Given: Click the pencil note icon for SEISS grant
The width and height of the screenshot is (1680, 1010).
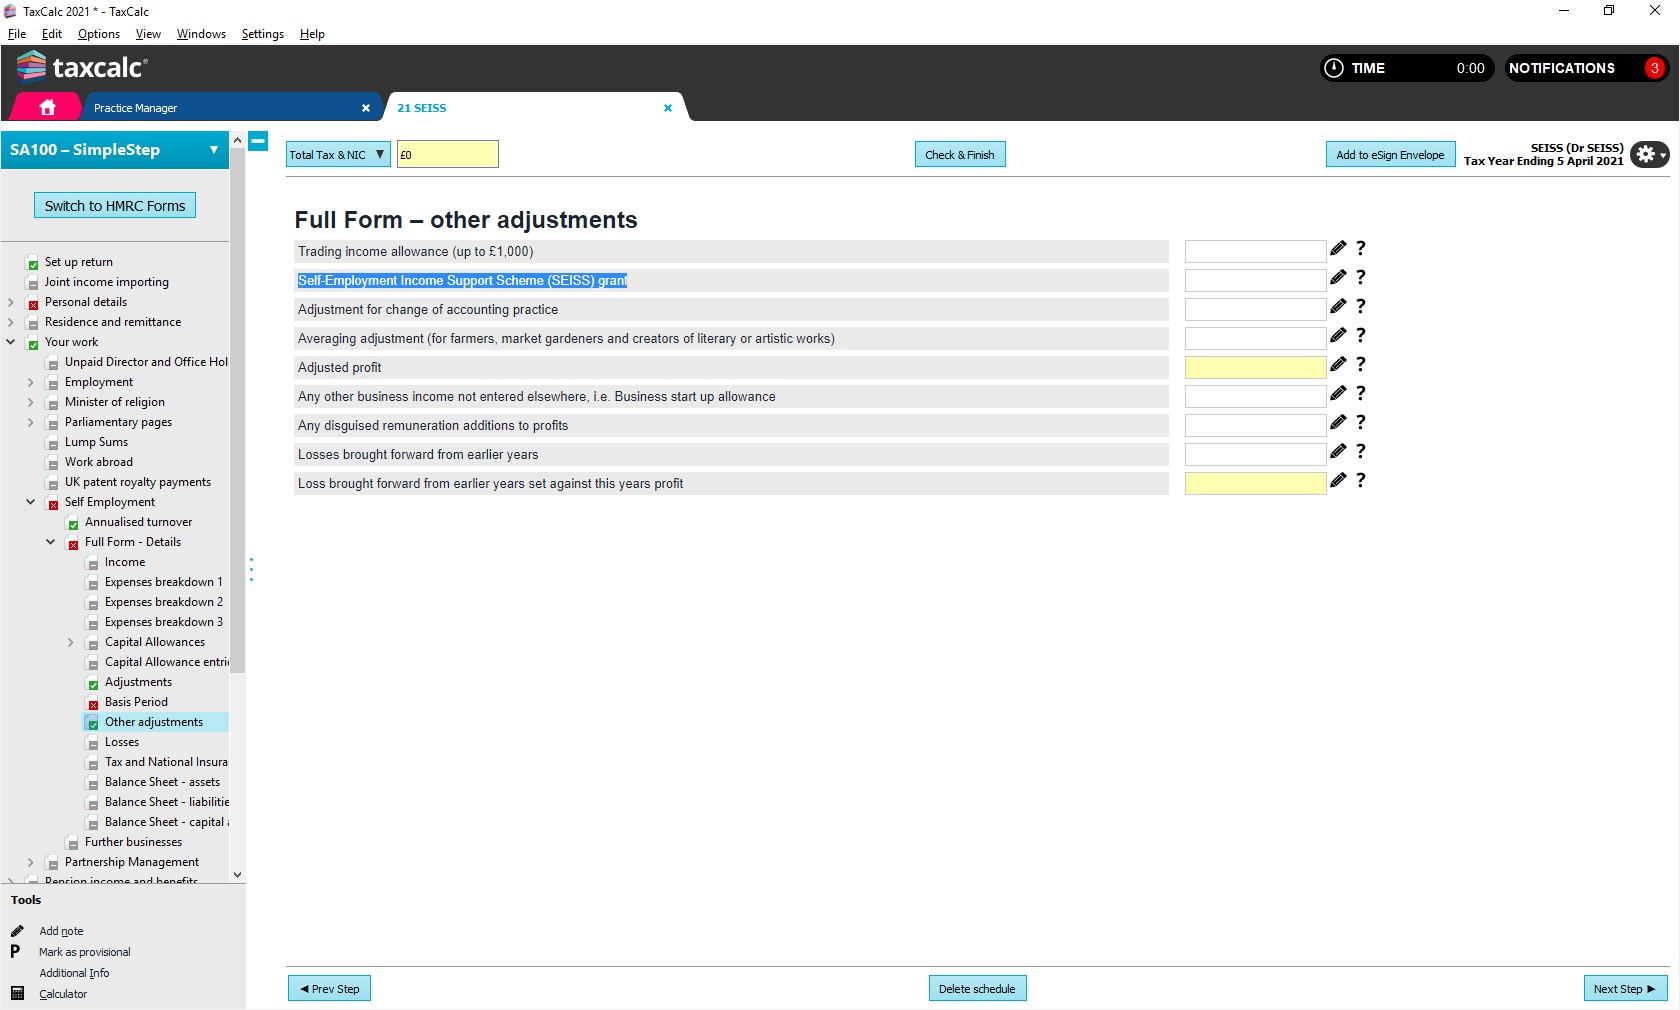Looking at the screenshot, I should [x=1338, y=277].
